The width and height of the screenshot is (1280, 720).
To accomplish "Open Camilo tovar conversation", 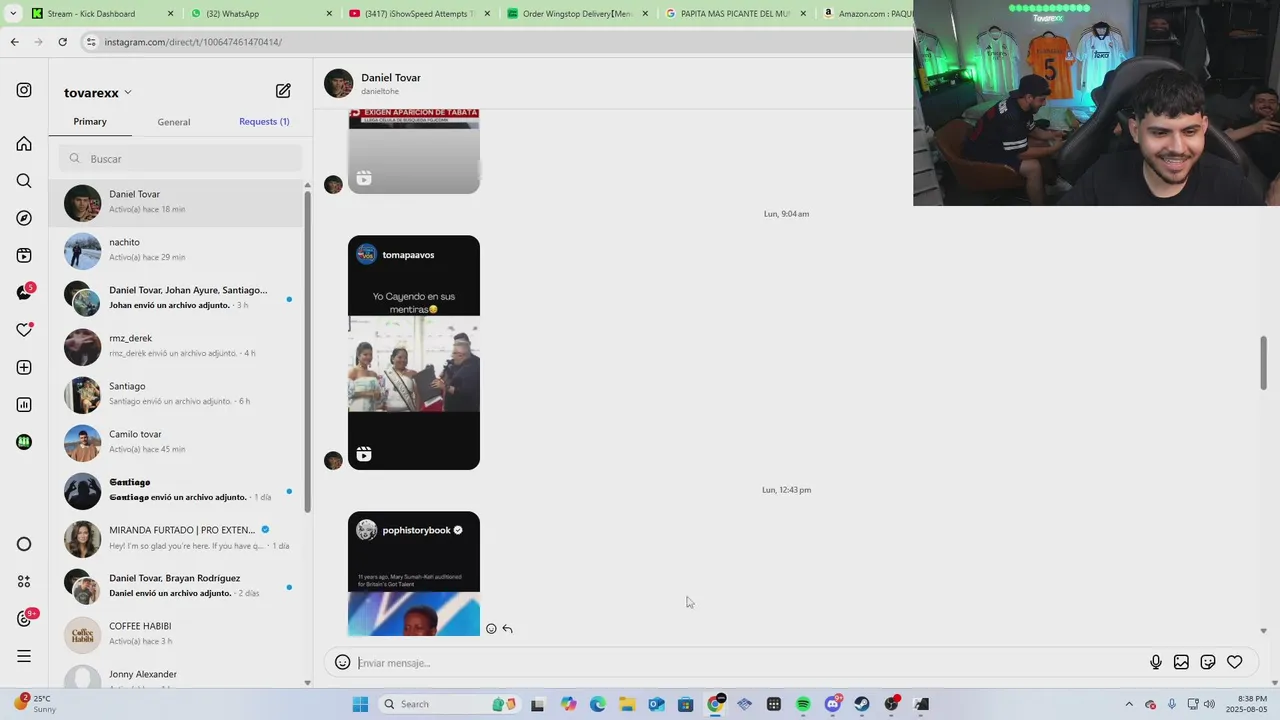I will pos(178,443).
